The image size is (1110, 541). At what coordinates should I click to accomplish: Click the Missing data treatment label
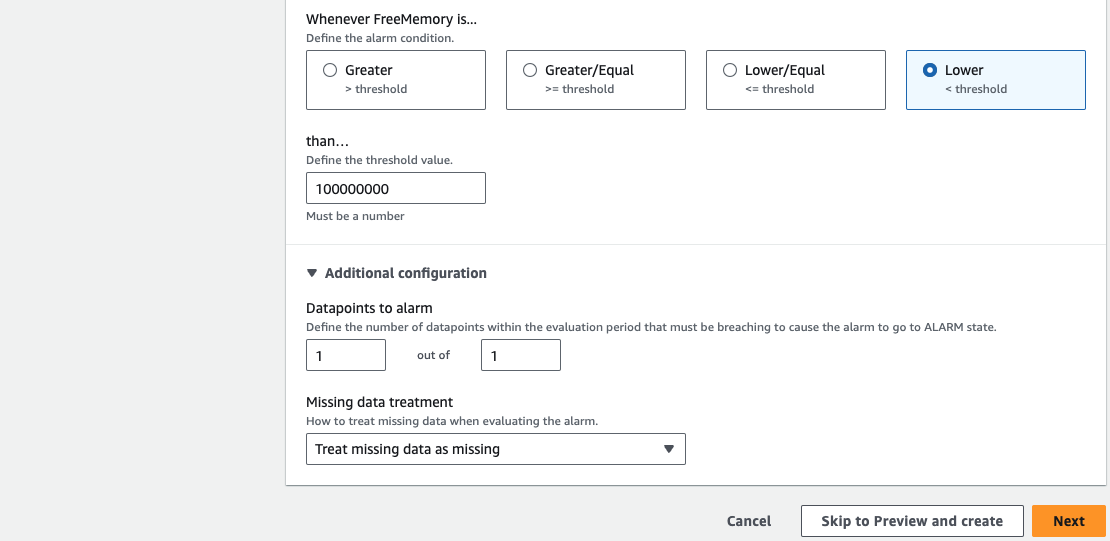tap(379, 402)
